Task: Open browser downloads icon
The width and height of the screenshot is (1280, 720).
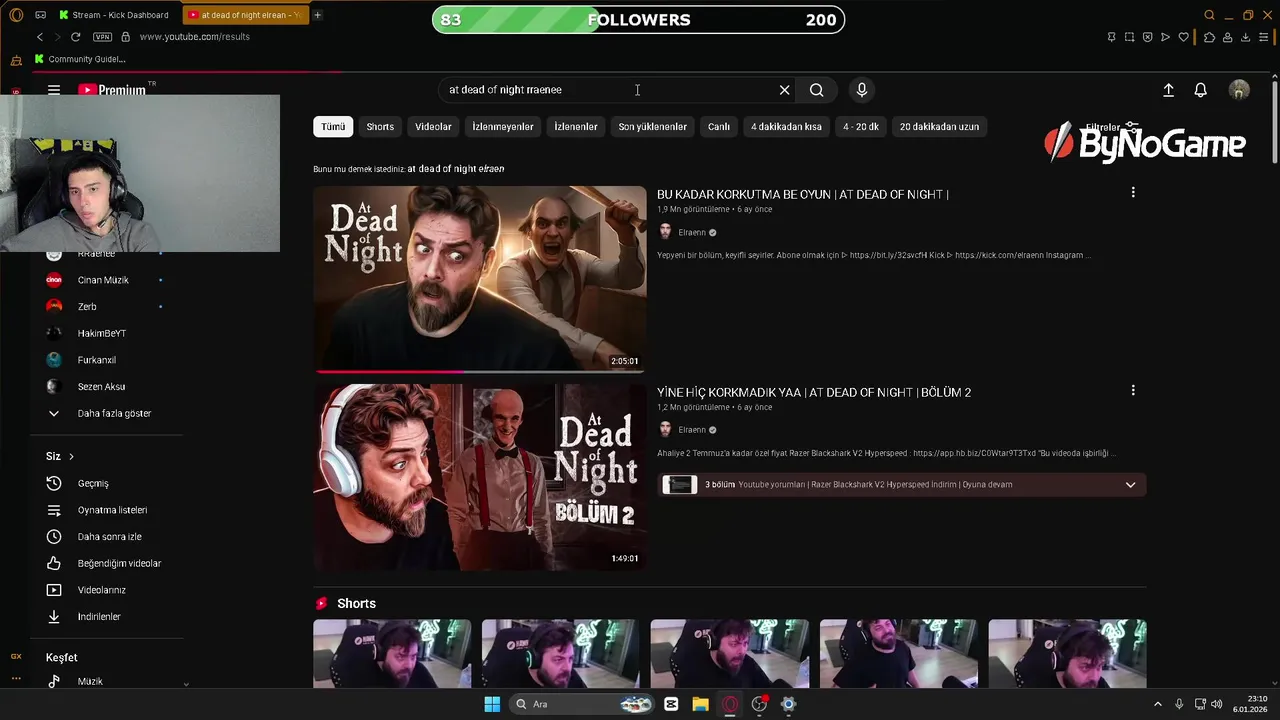Action: (x=1245, y=37)
